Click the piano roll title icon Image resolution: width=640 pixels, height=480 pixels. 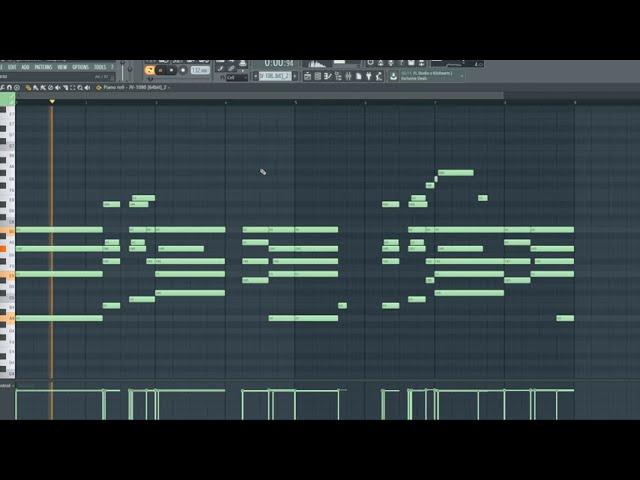click(x=98, y=88)
